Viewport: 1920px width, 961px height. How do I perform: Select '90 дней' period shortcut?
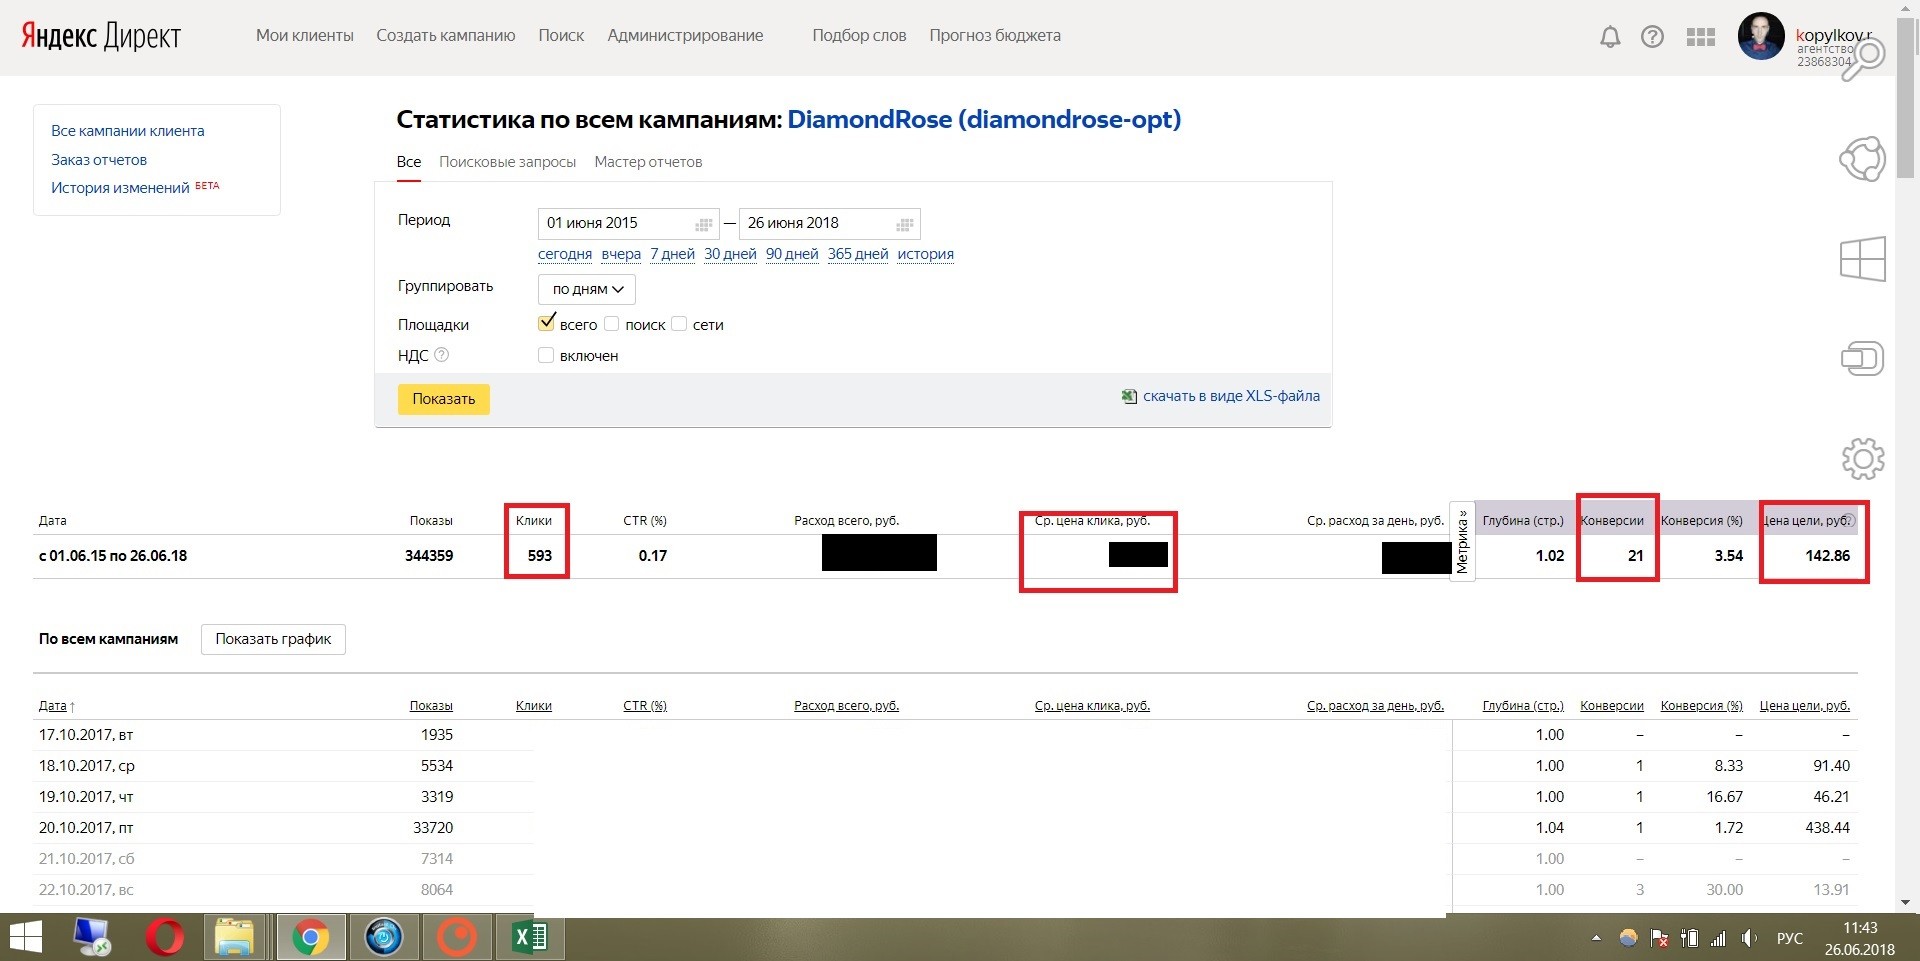[792, 254]
